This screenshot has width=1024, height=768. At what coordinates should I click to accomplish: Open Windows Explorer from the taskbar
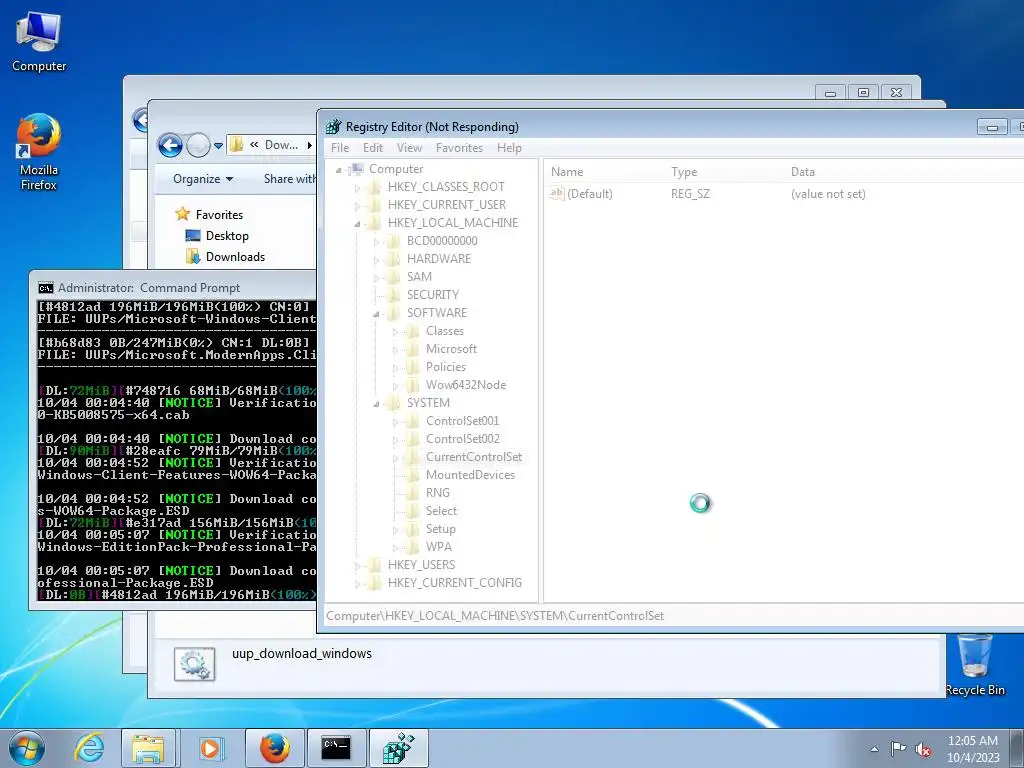(x=148, y=748)
